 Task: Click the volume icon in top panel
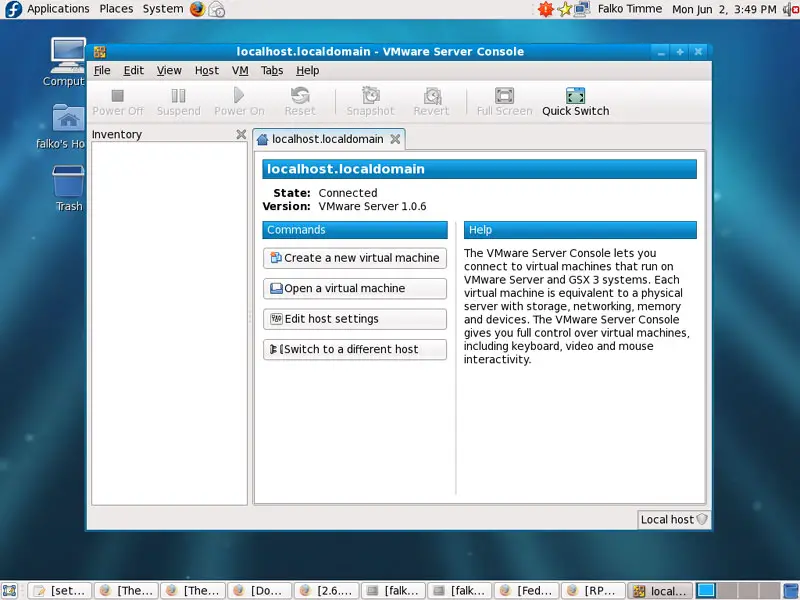791,9
